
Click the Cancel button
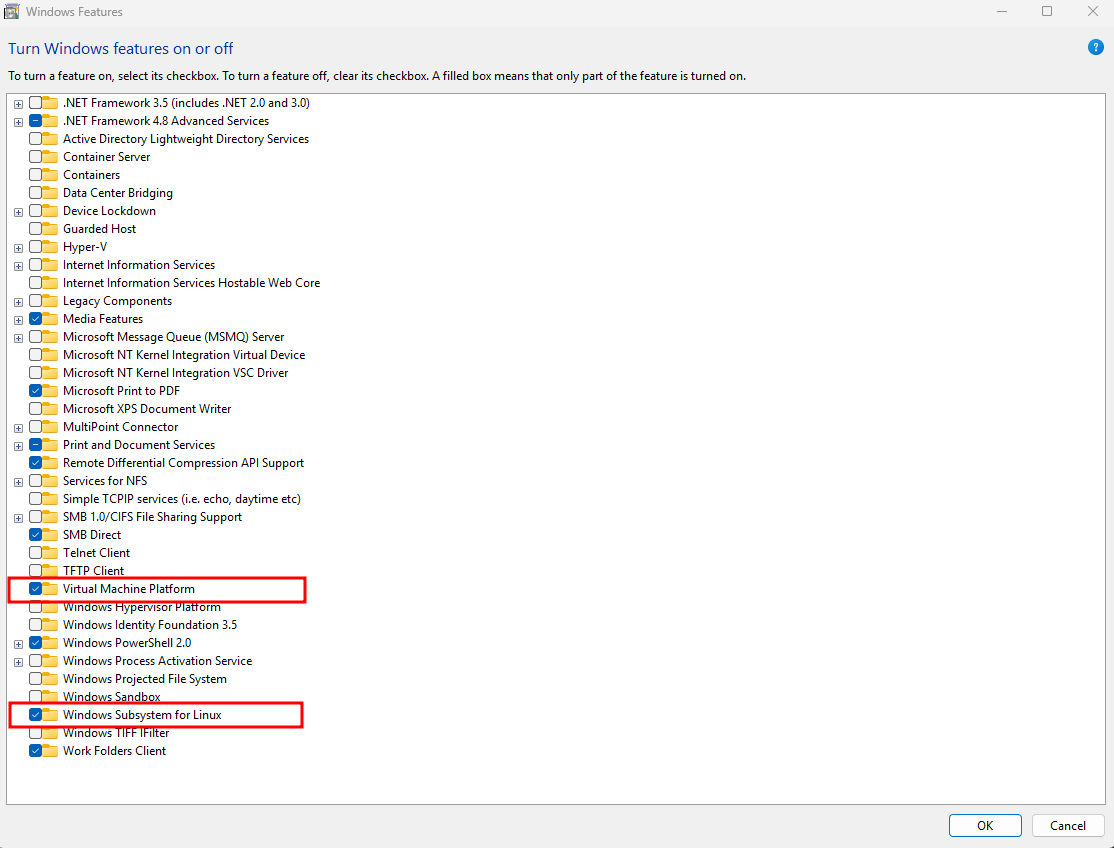pos(1067,826)
